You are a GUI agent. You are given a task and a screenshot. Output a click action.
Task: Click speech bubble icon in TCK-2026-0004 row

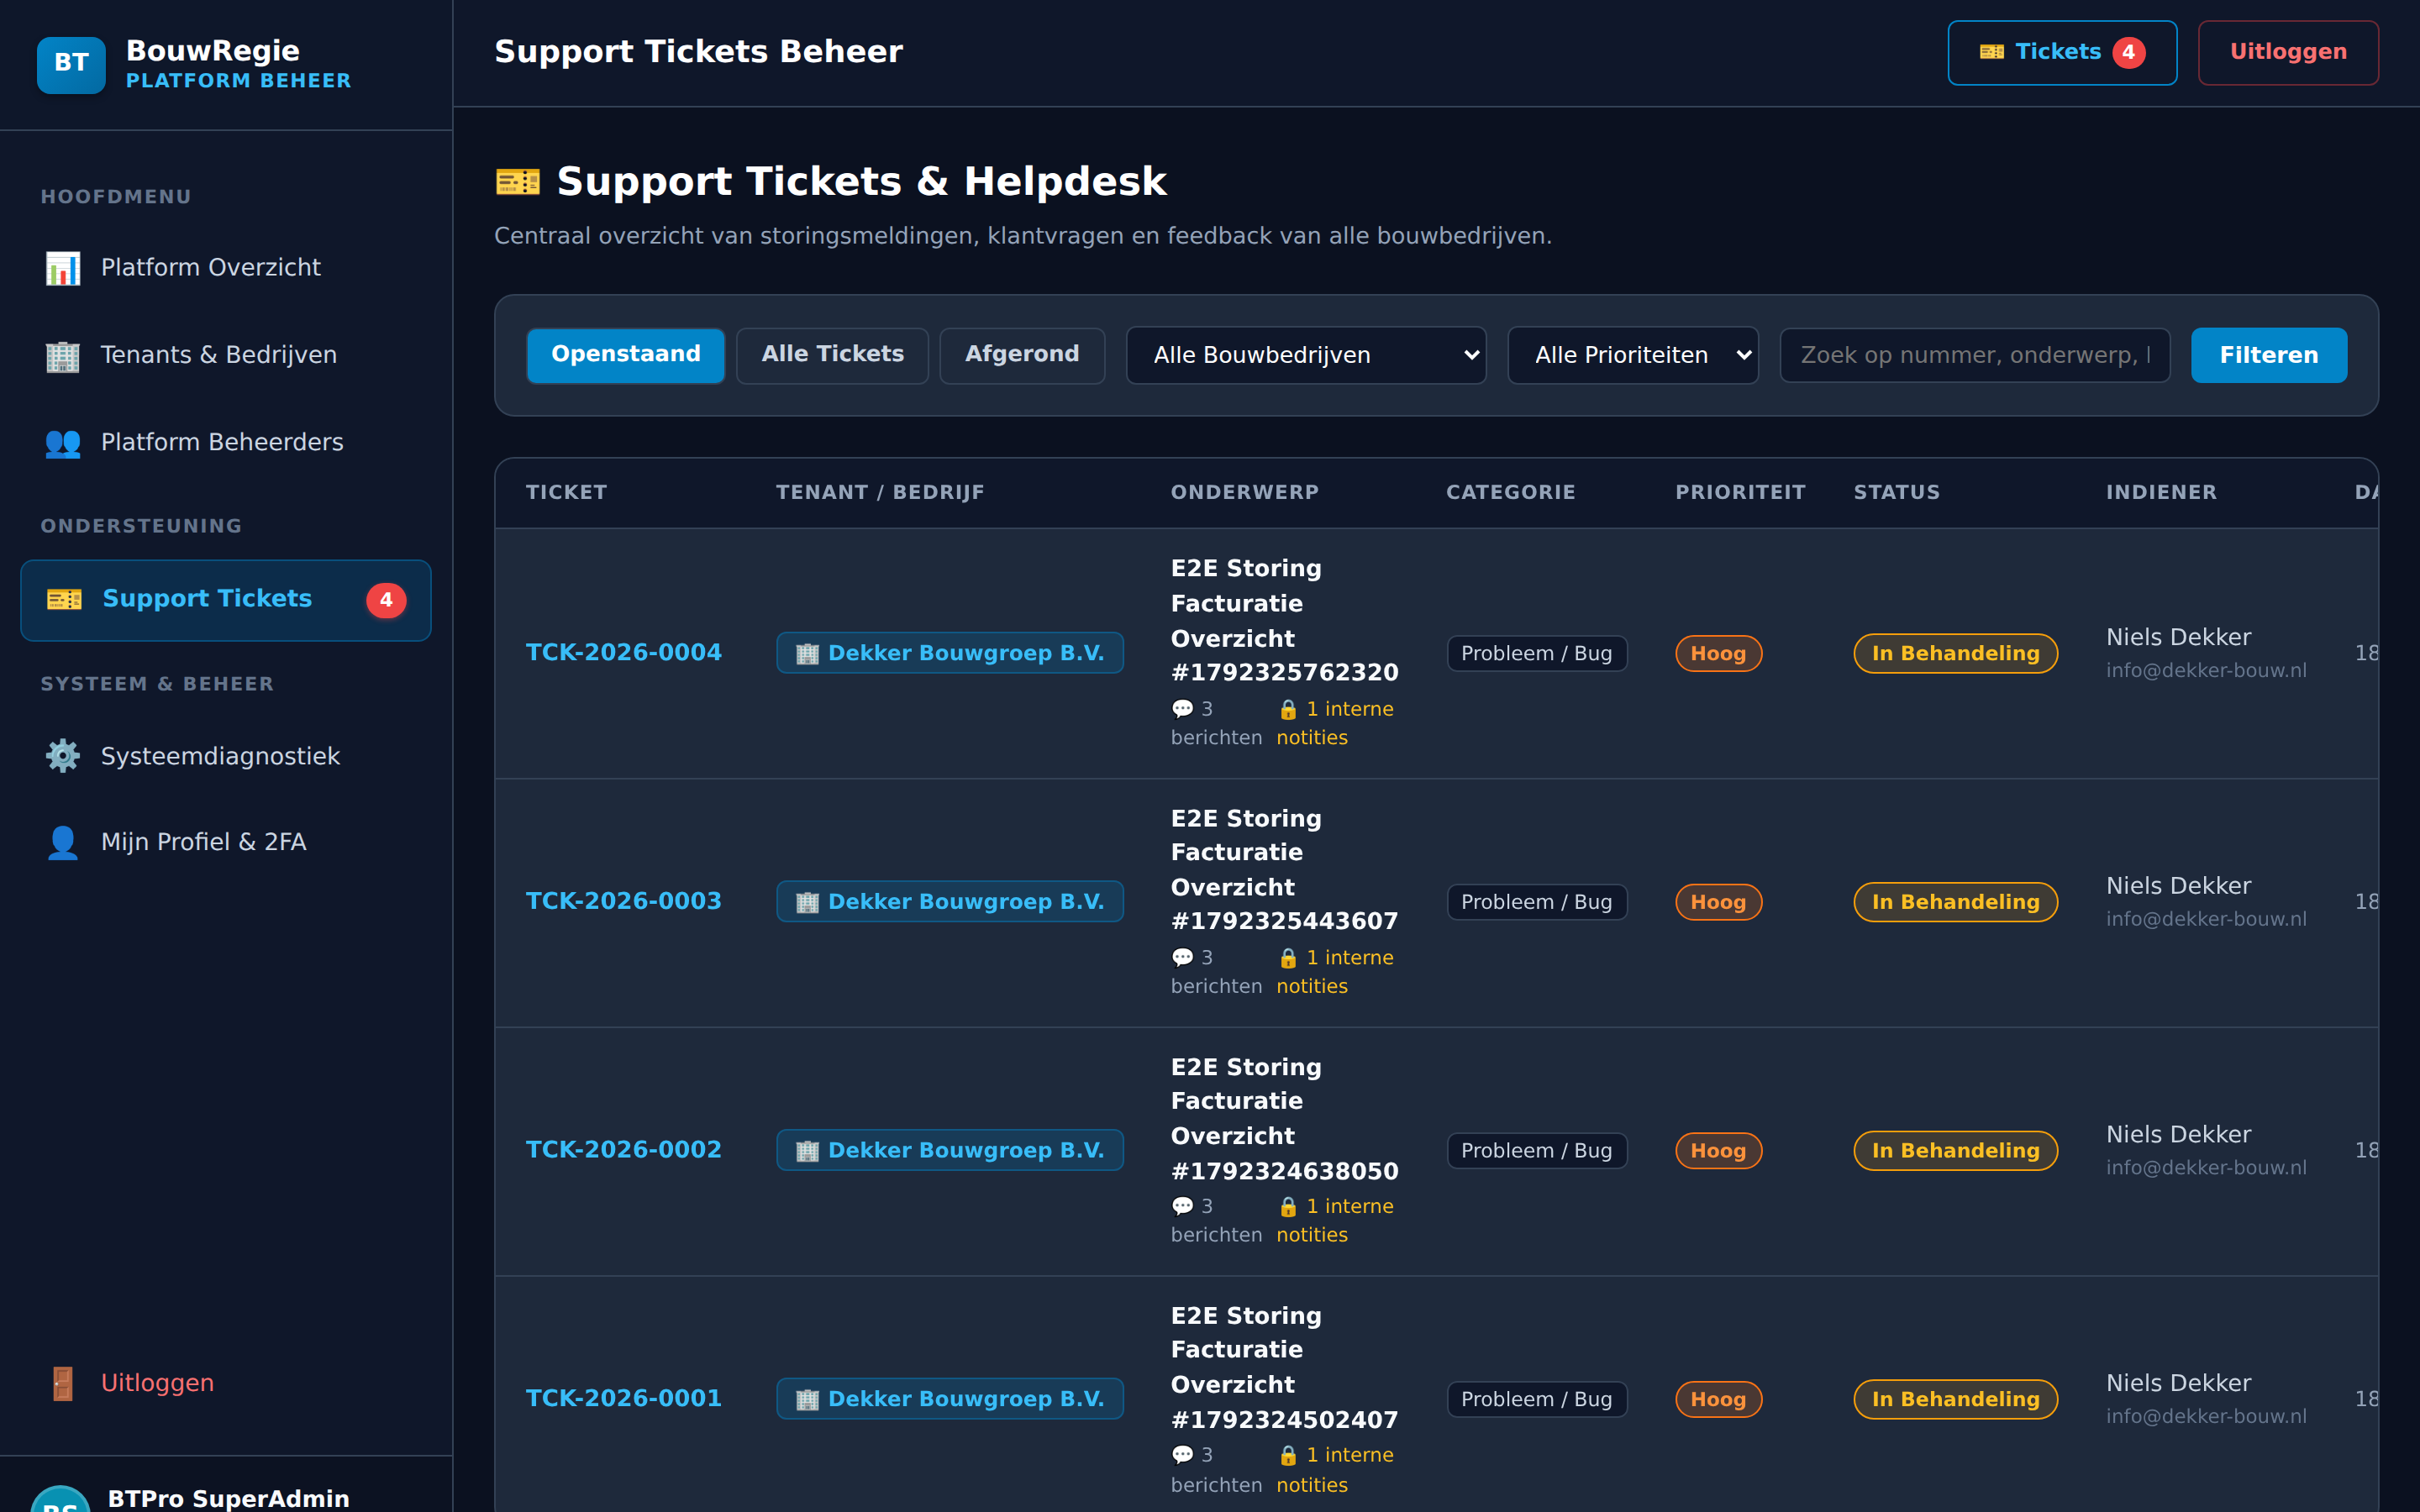click(x=1183, y=709)
